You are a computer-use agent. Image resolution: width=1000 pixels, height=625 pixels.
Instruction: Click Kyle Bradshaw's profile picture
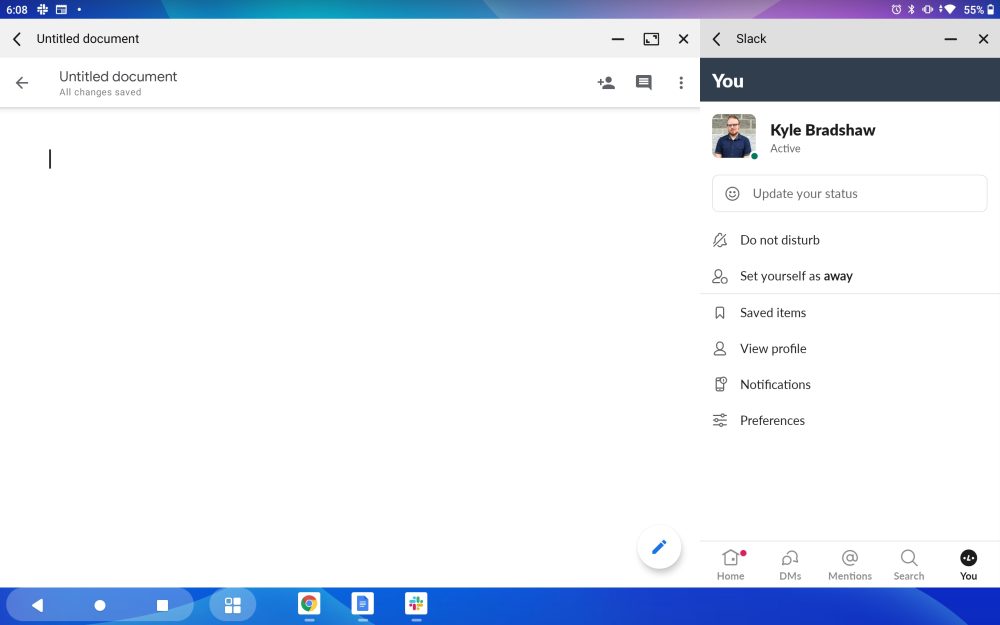point(734,136)
